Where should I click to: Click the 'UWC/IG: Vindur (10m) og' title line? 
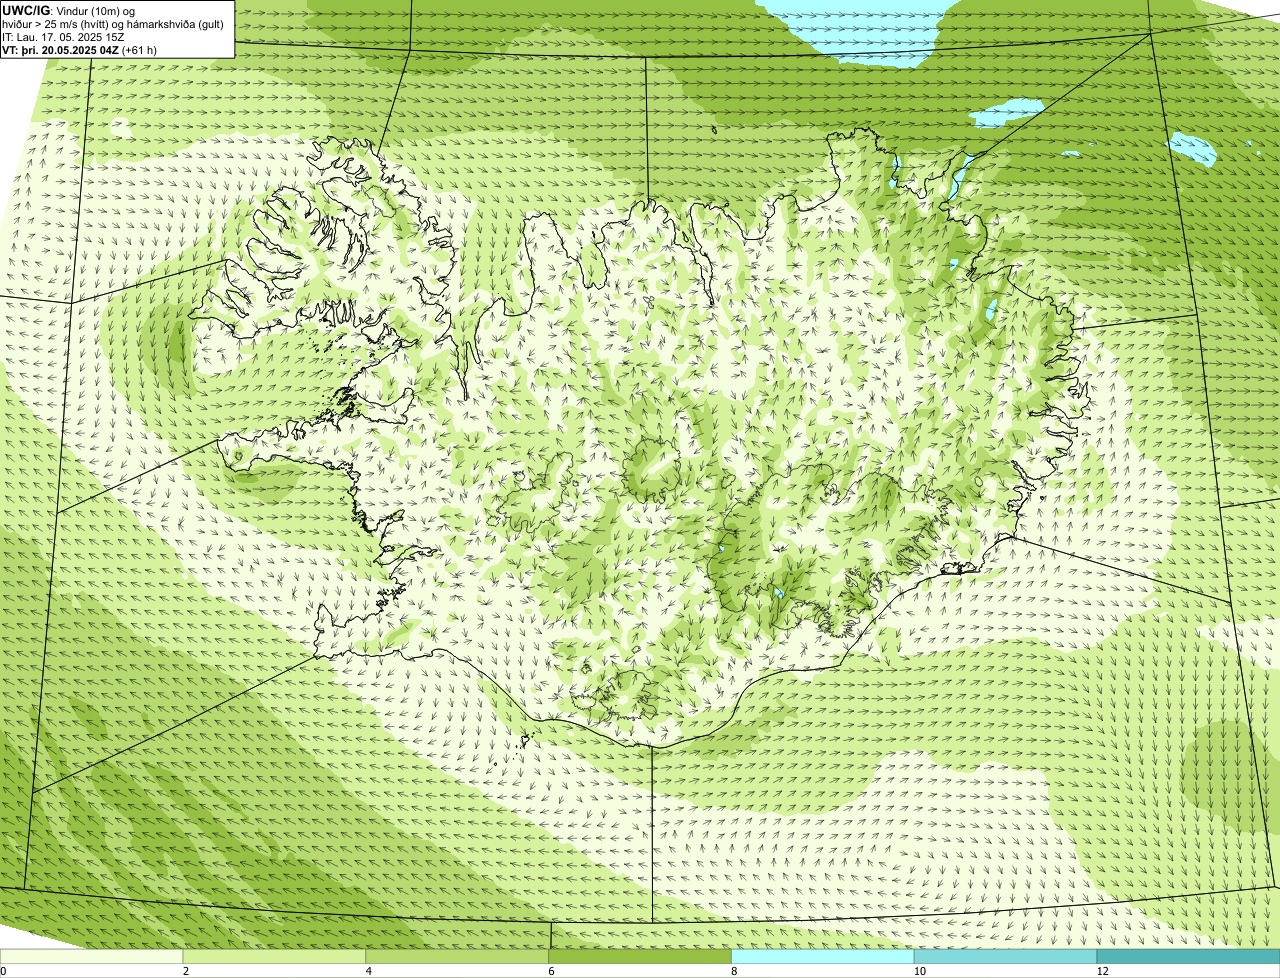pyautogui.click(x=68, y=10)
